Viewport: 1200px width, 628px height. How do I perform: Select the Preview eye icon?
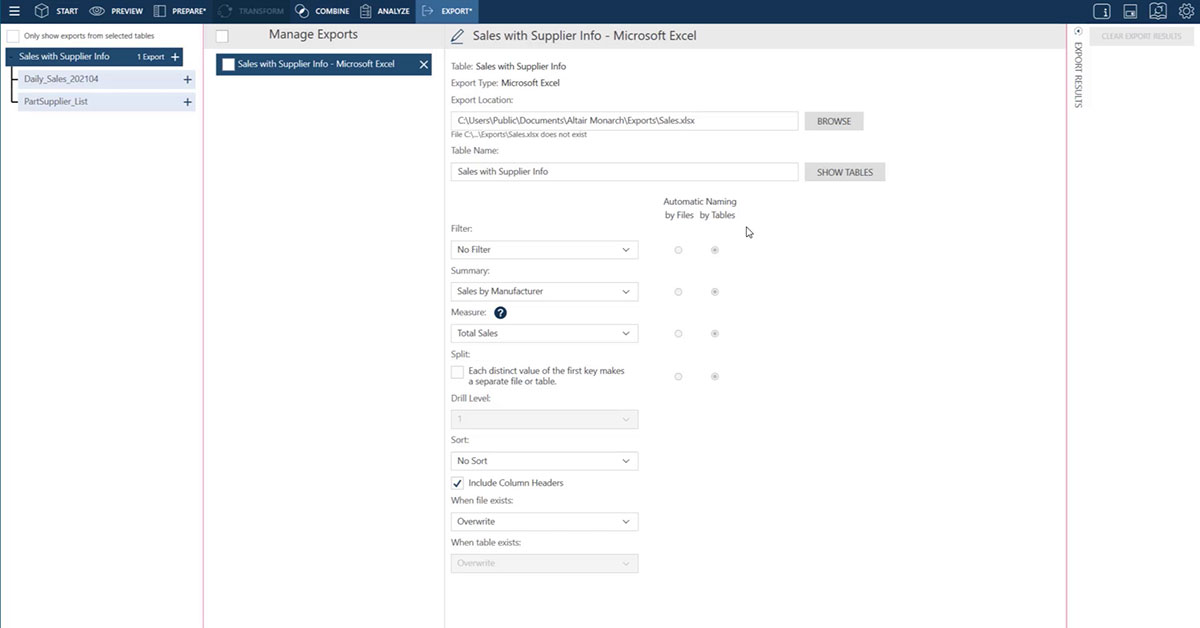click(x=95, y=12)
